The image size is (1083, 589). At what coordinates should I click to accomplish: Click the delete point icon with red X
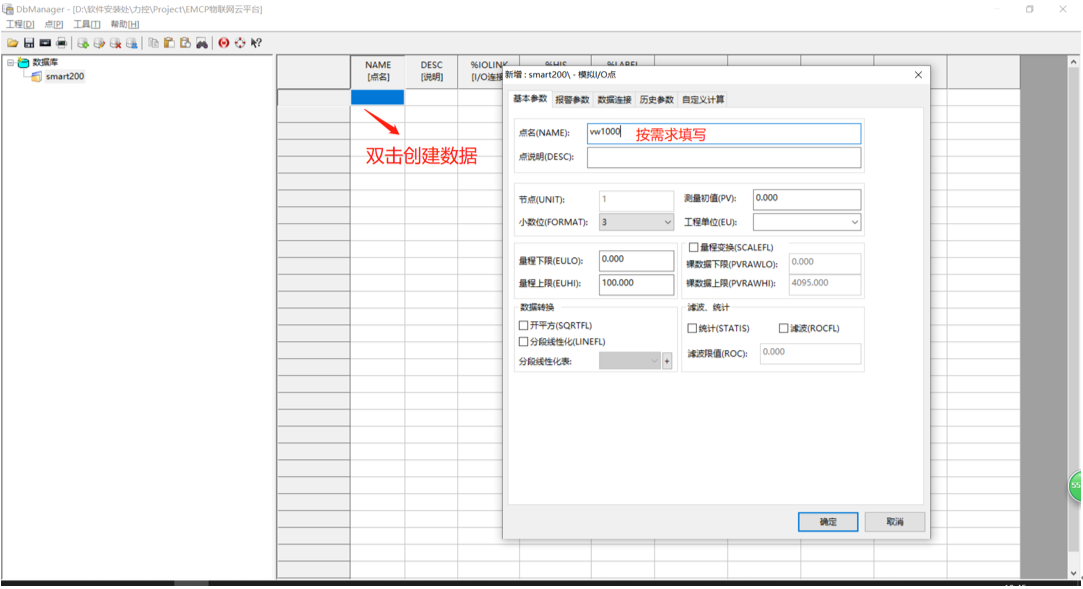tap(116, 43)
